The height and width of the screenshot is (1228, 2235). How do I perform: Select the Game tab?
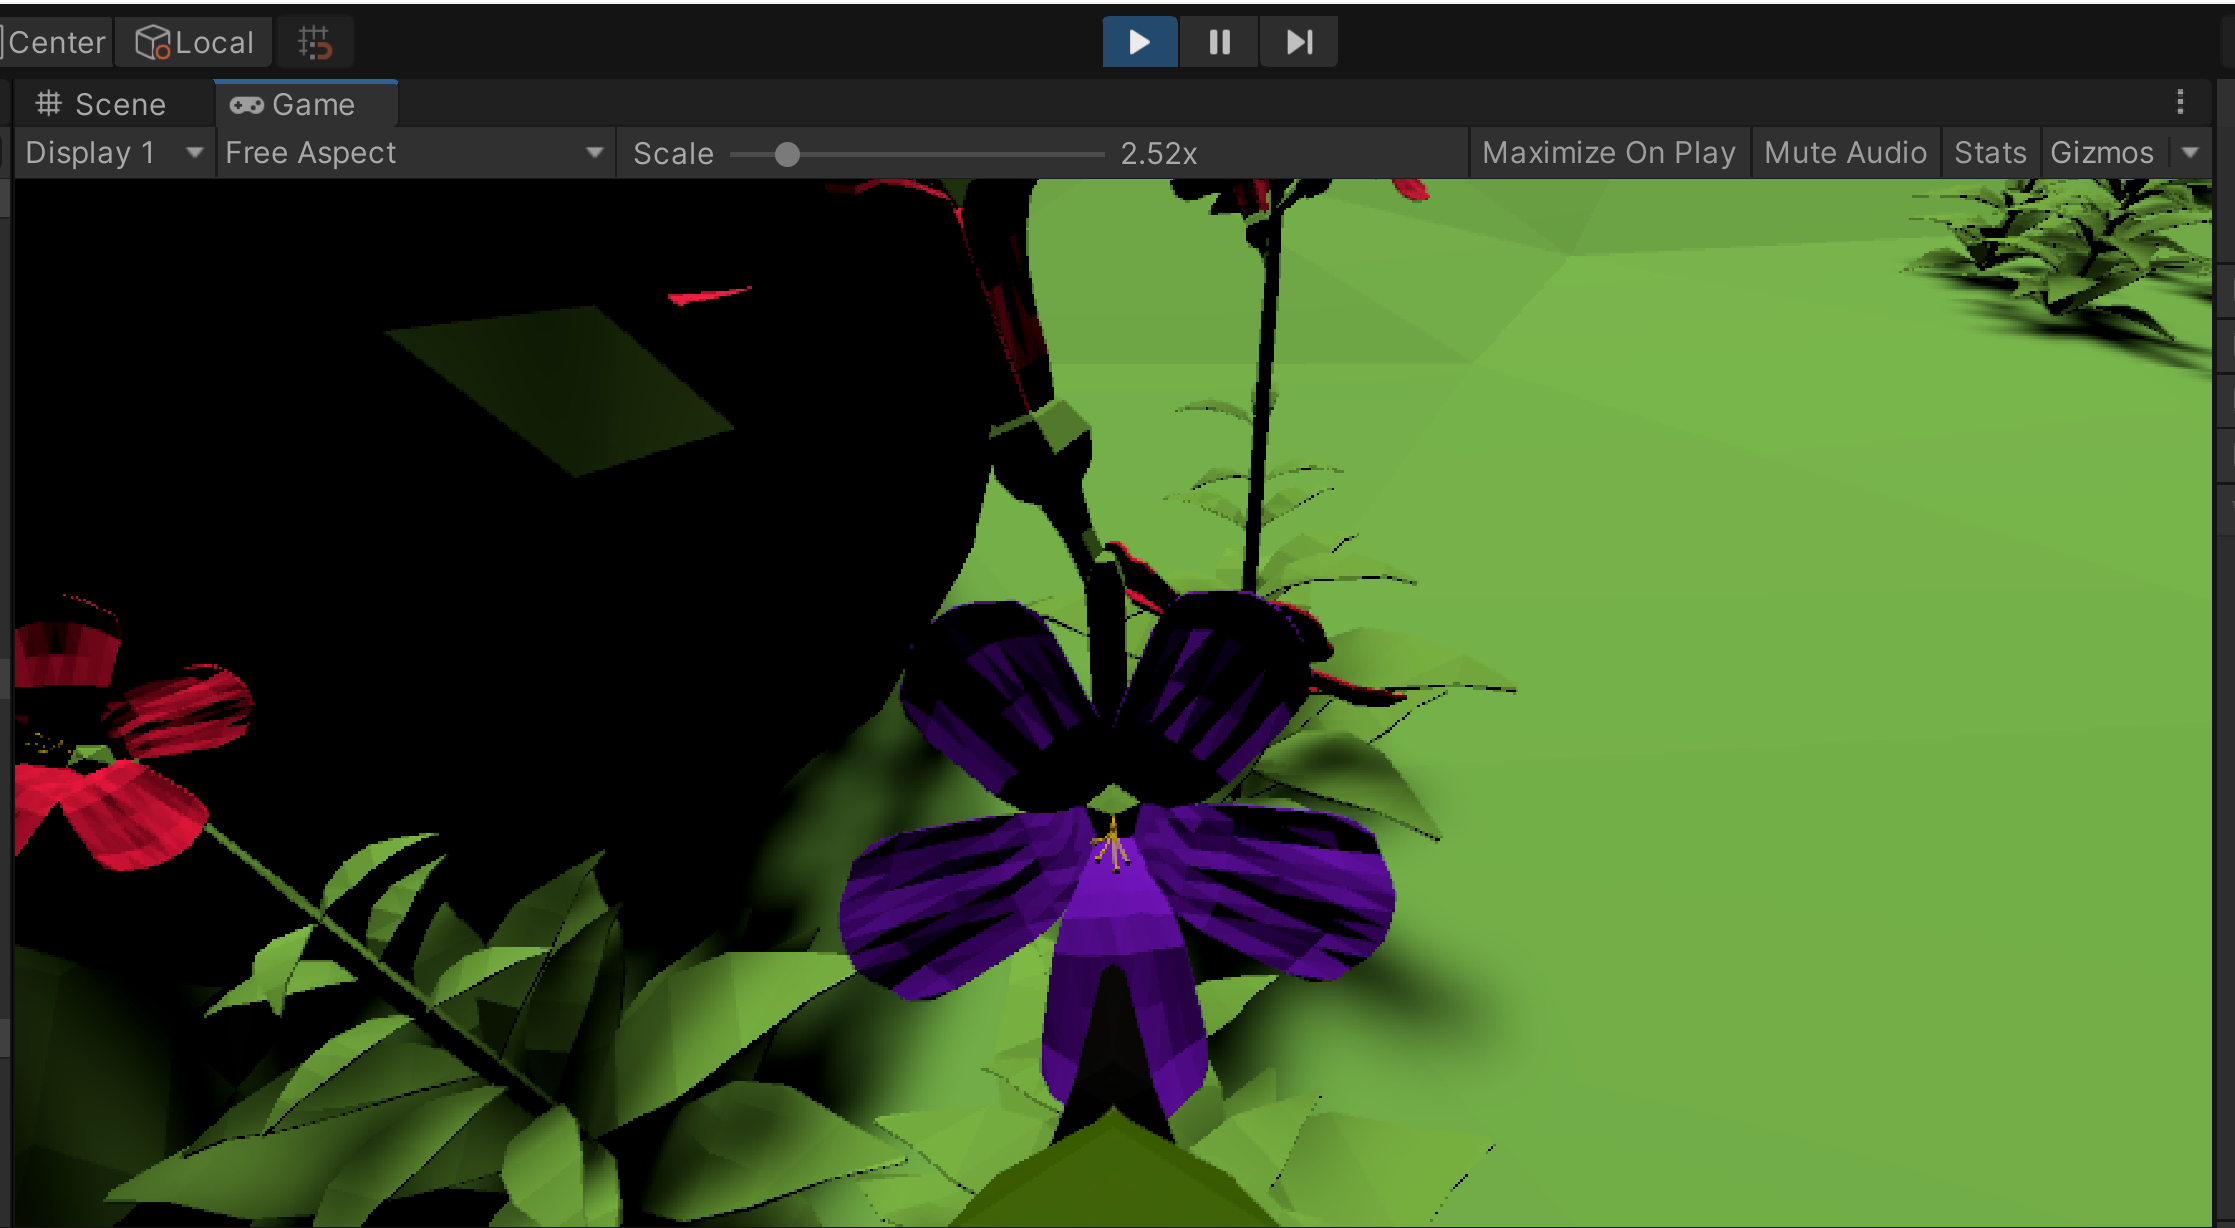[305, 103]
